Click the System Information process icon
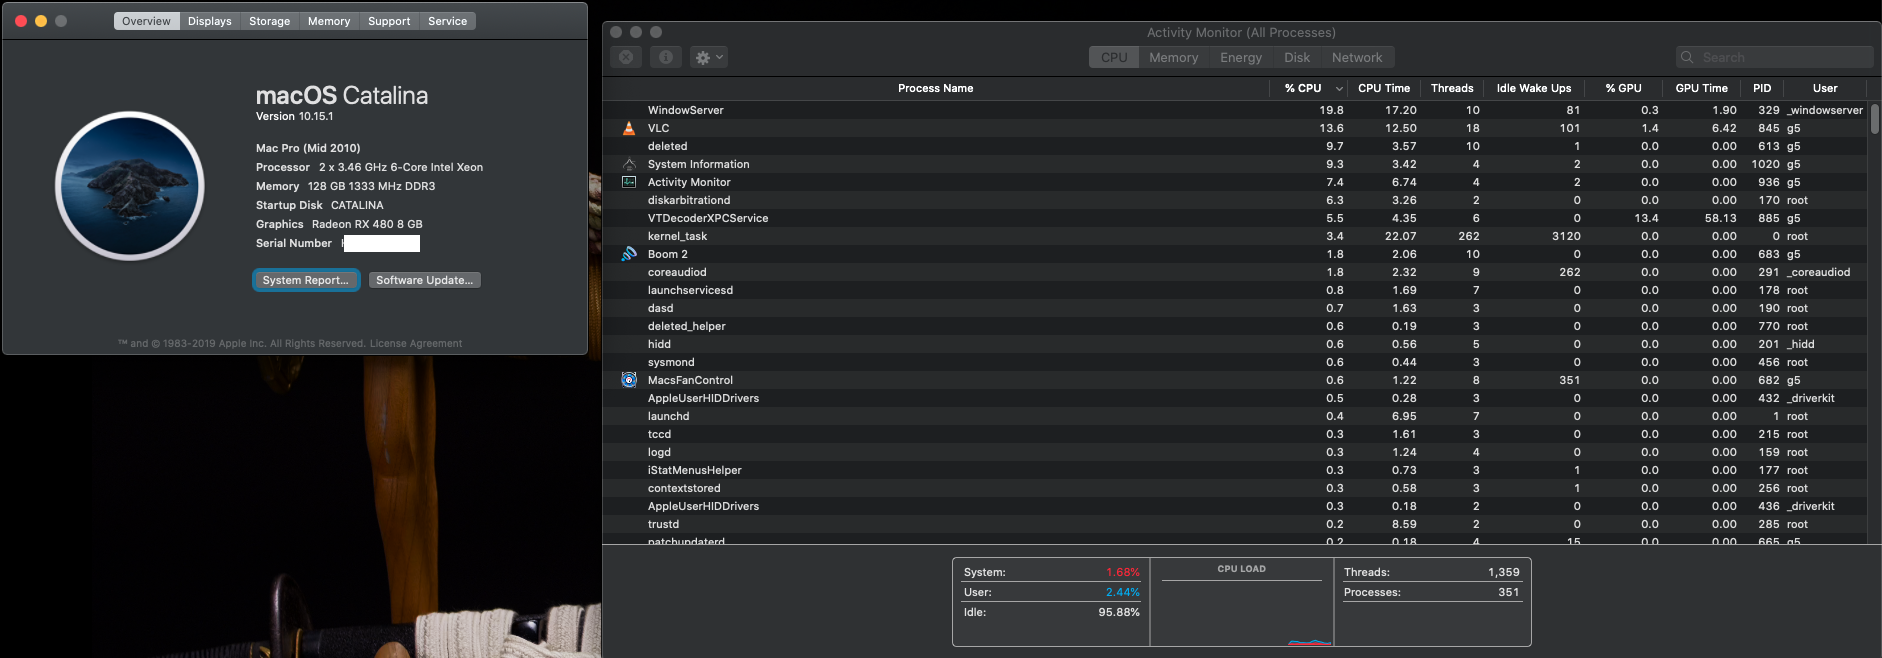This screenshot has width=1882, height=658. pyautogui.click(x=629, y=164)
